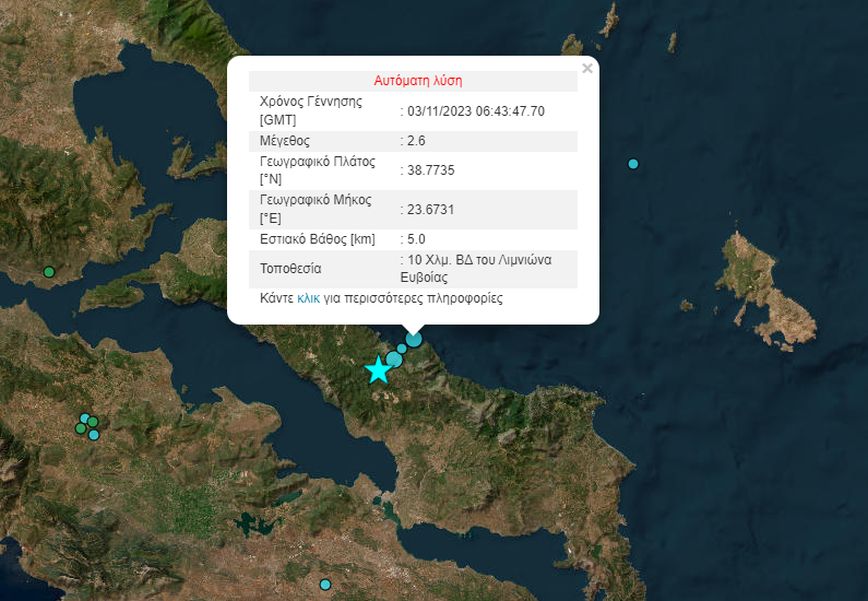Select the teal marker at the bottom of the map
The height and width of the screenshot is (601, 868).
pos(325,584)
